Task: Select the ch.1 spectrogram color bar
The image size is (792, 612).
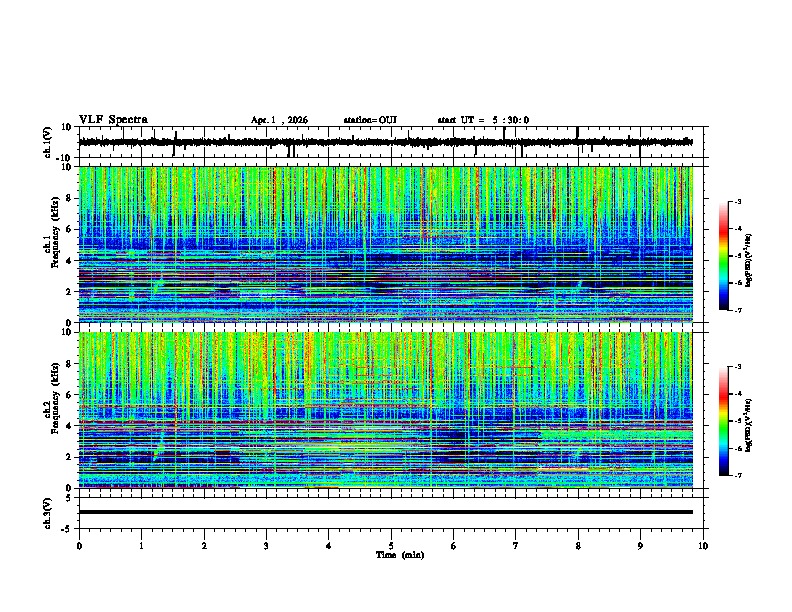Action: [724, 256]
